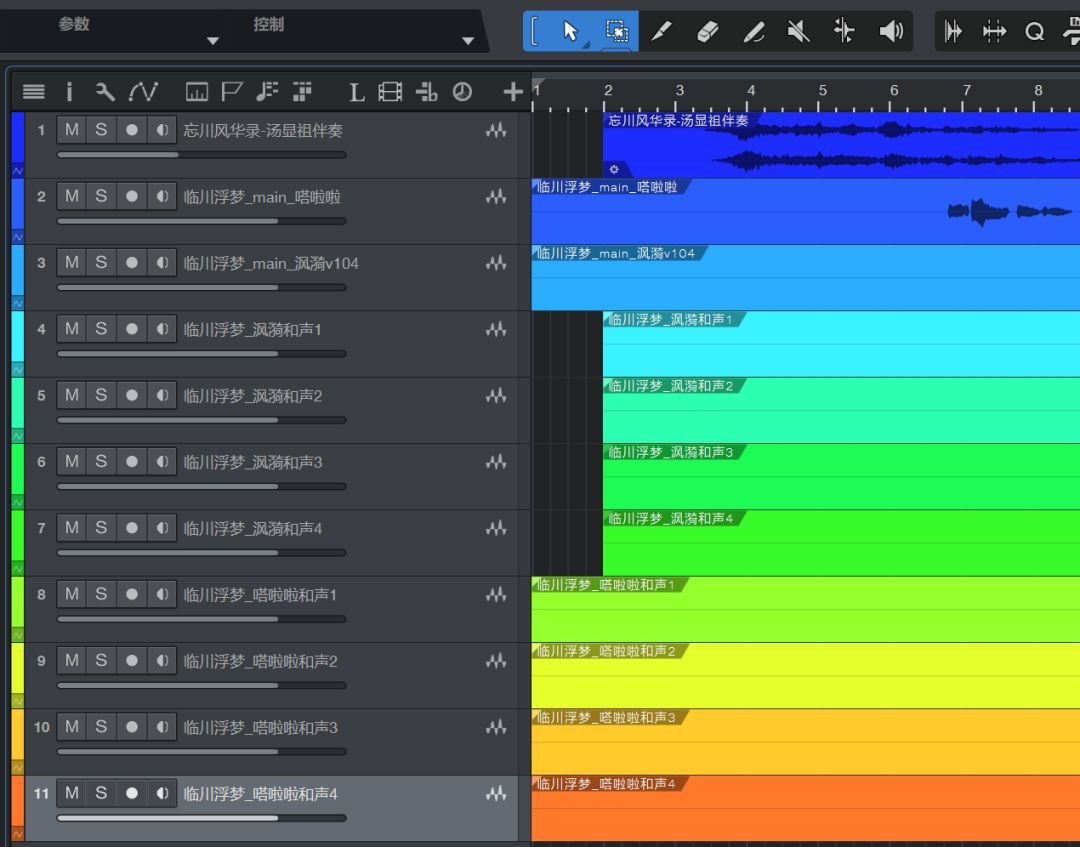This screenshot has width=1080, height=847.
Task: Arm recording on track 11
Action: (x=131, y=793)
